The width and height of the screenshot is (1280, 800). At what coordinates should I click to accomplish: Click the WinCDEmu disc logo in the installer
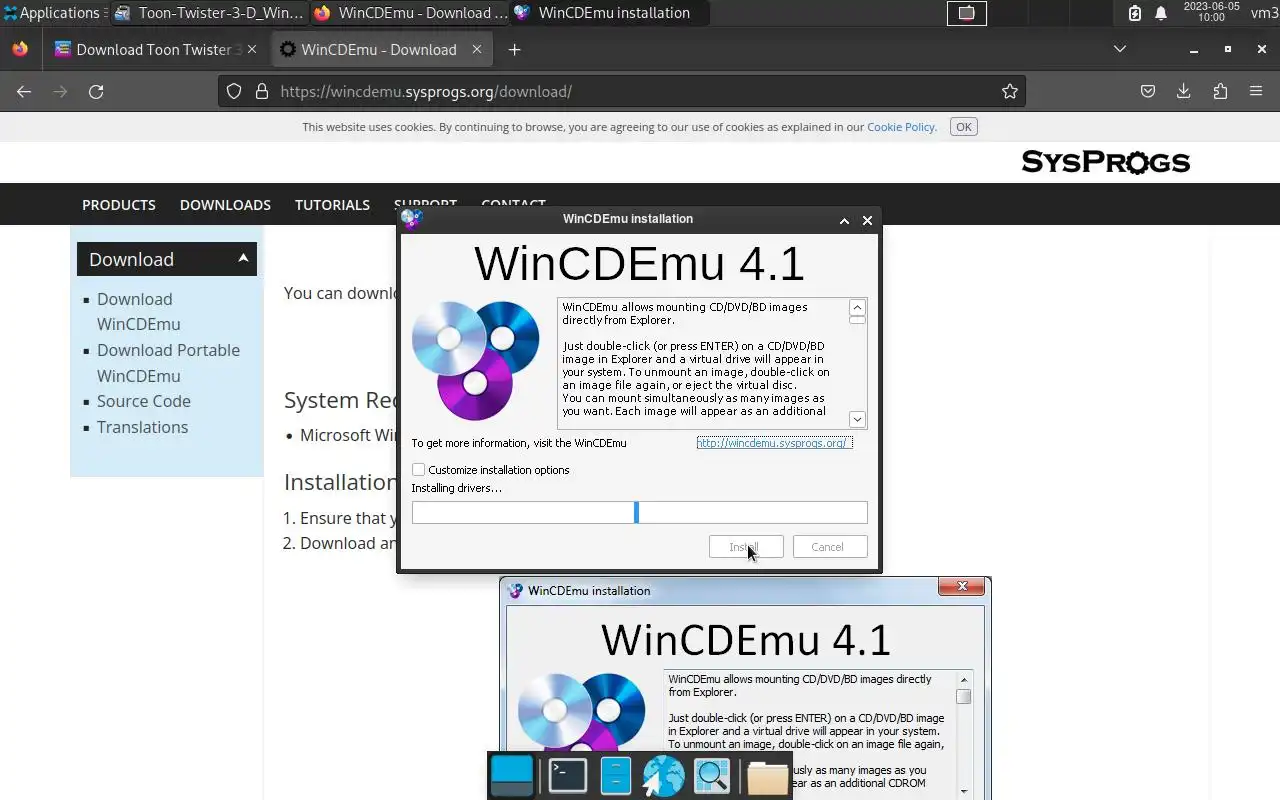(x=476, y=360)
